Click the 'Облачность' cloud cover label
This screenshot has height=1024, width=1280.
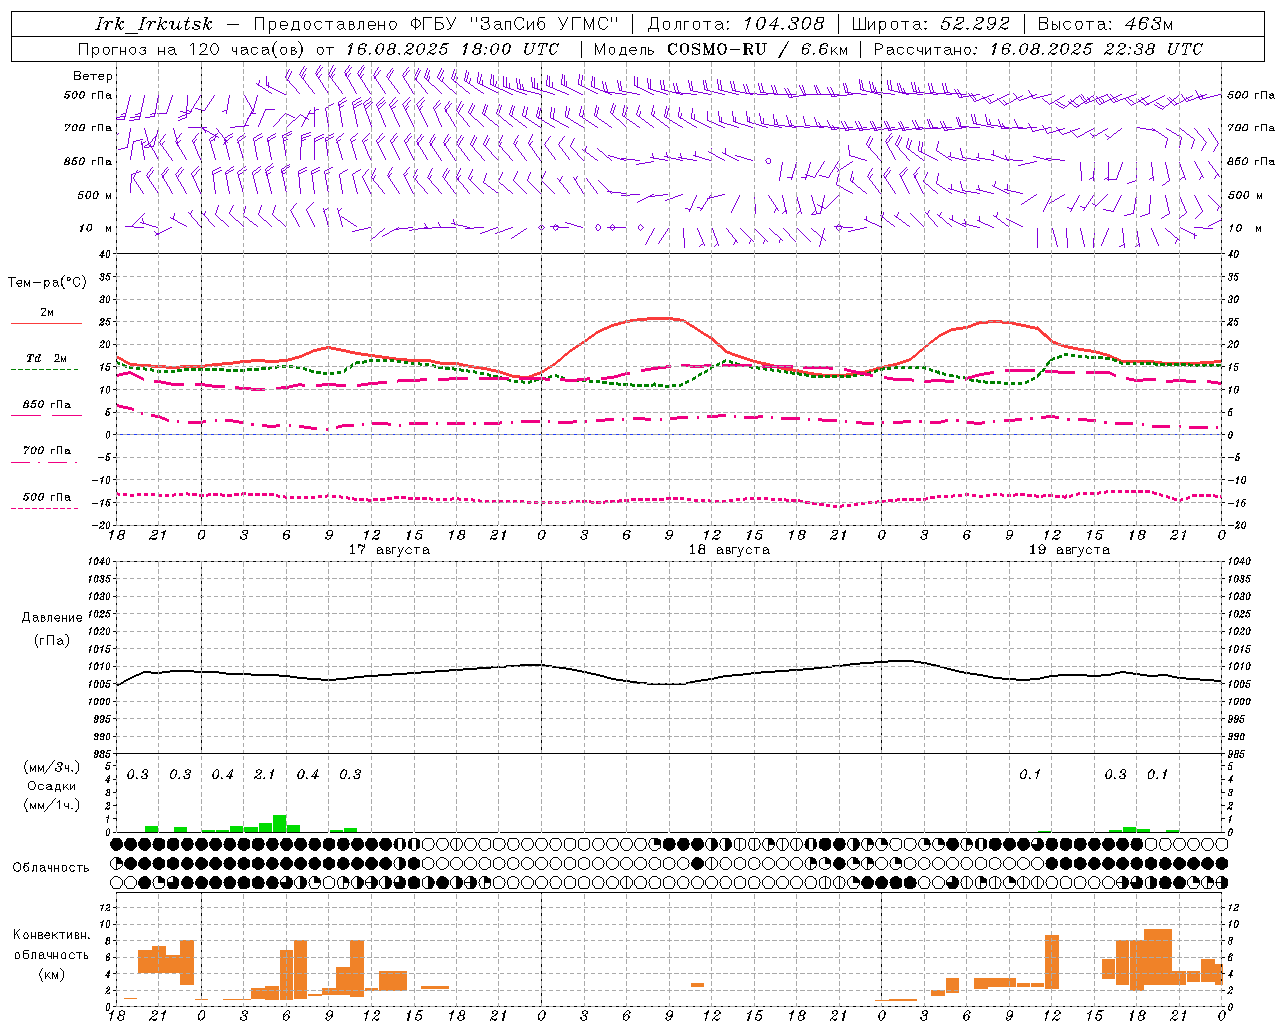[51, 868]
